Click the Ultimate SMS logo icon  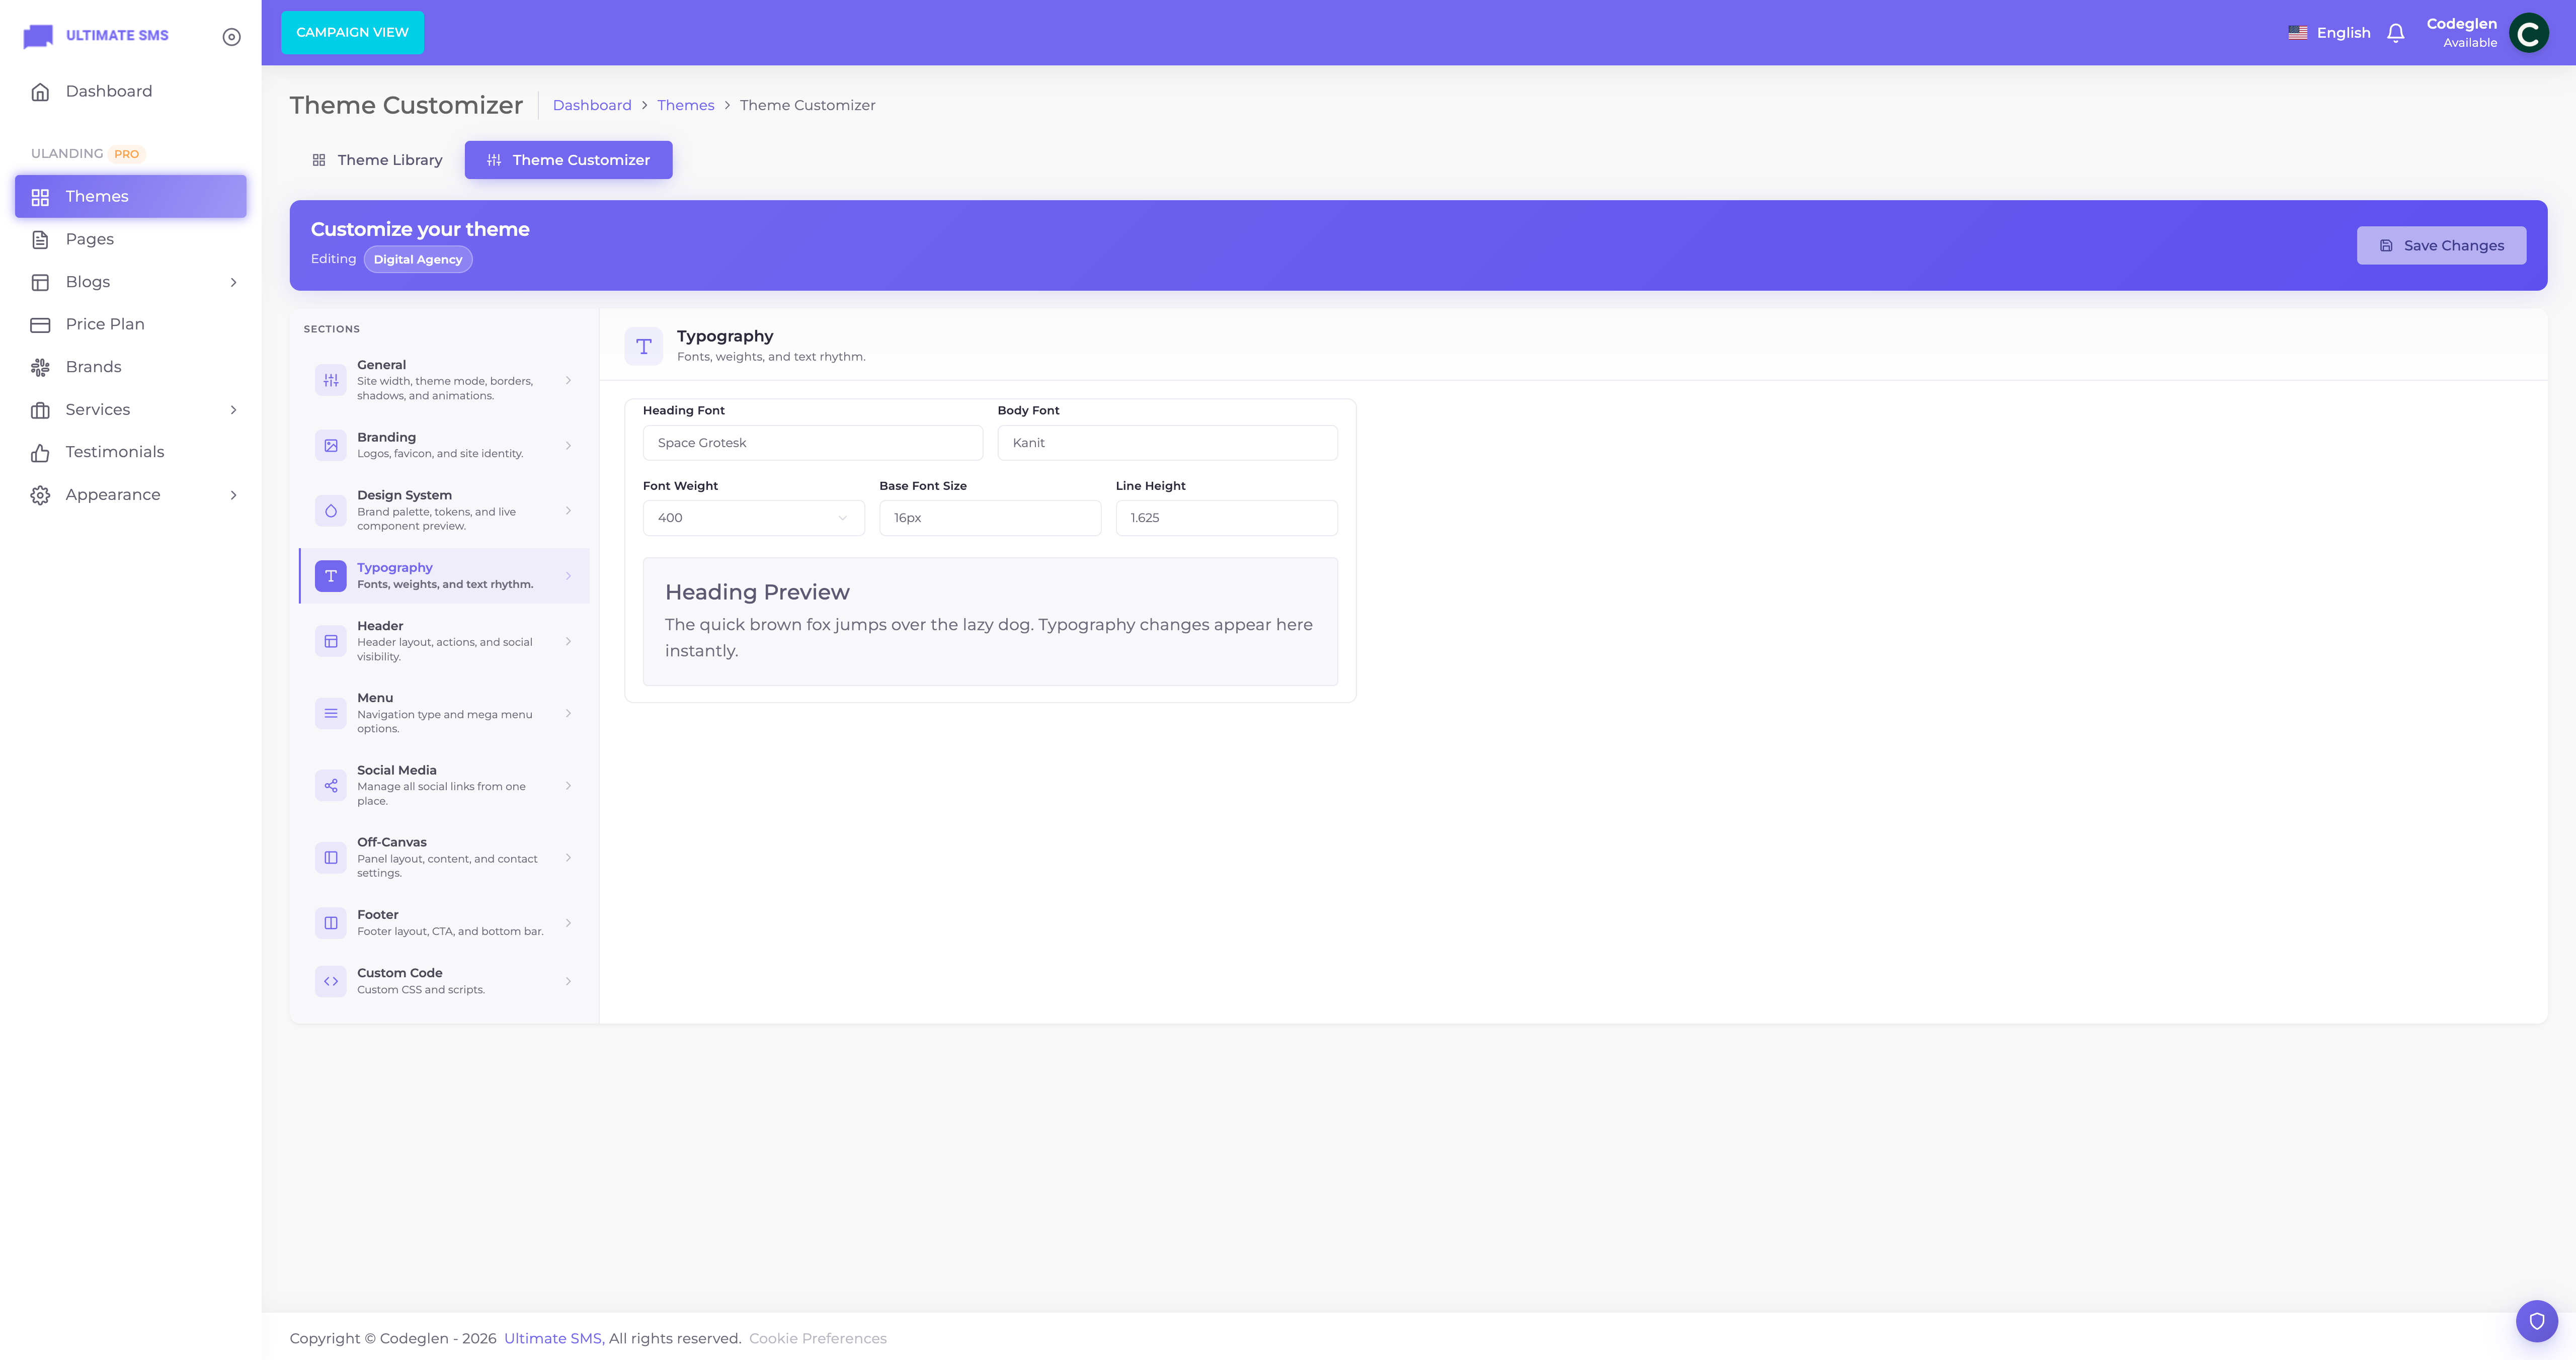38,36
